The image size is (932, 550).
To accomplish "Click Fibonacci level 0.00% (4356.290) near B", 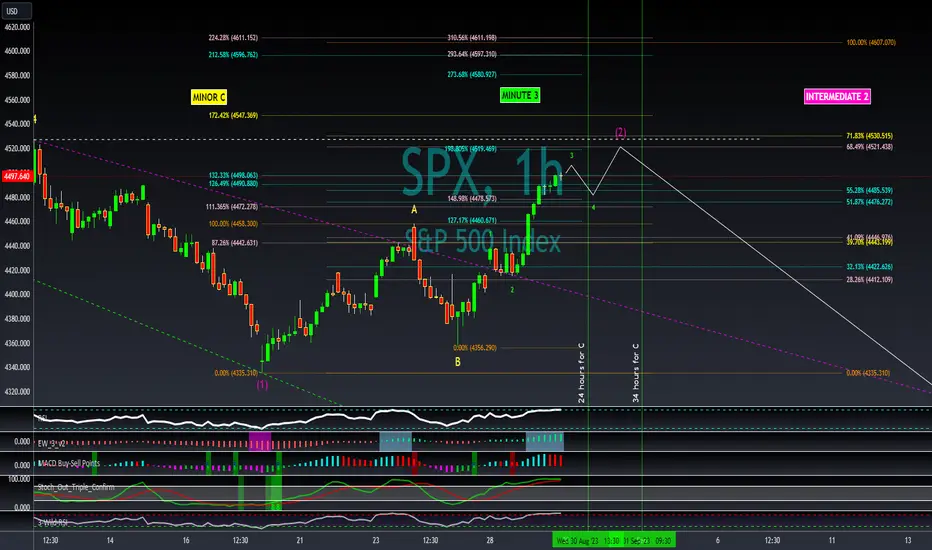I will [475, 348].
